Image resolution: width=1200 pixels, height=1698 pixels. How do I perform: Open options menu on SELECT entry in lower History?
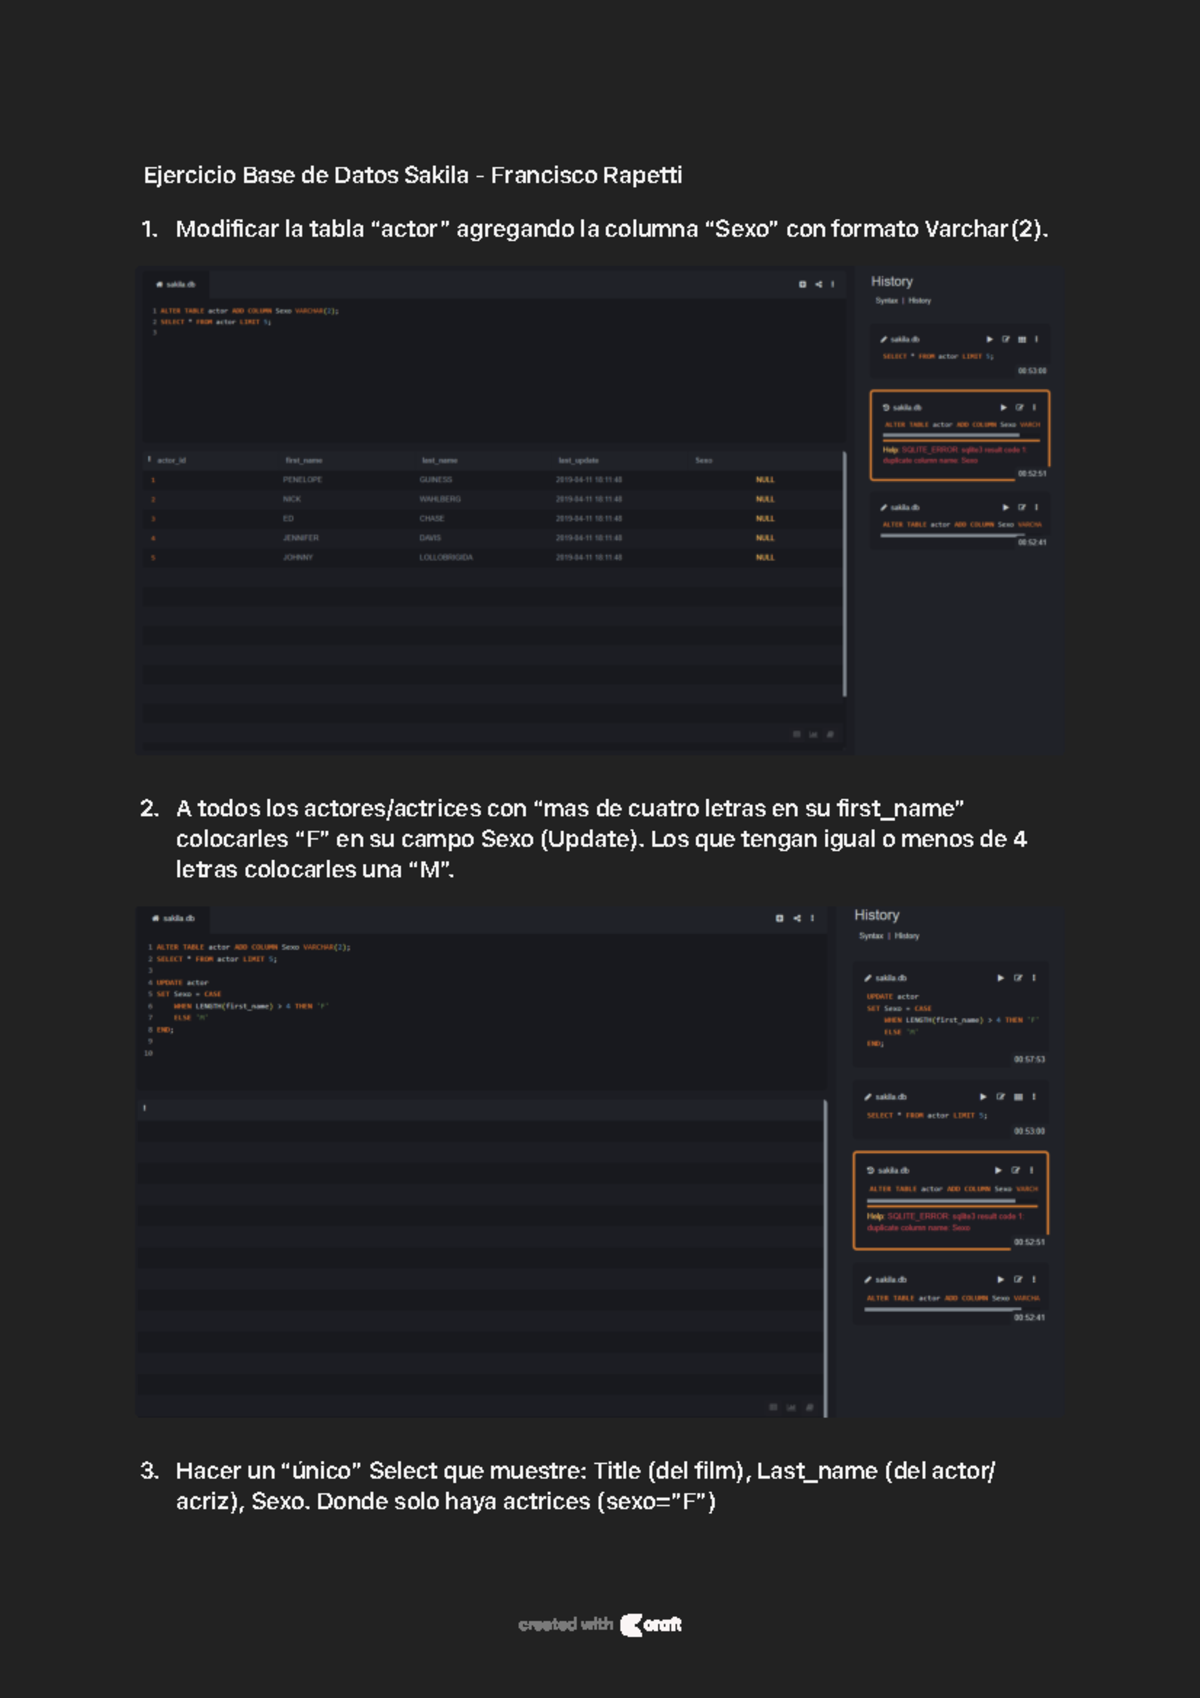point(1034,1097)
